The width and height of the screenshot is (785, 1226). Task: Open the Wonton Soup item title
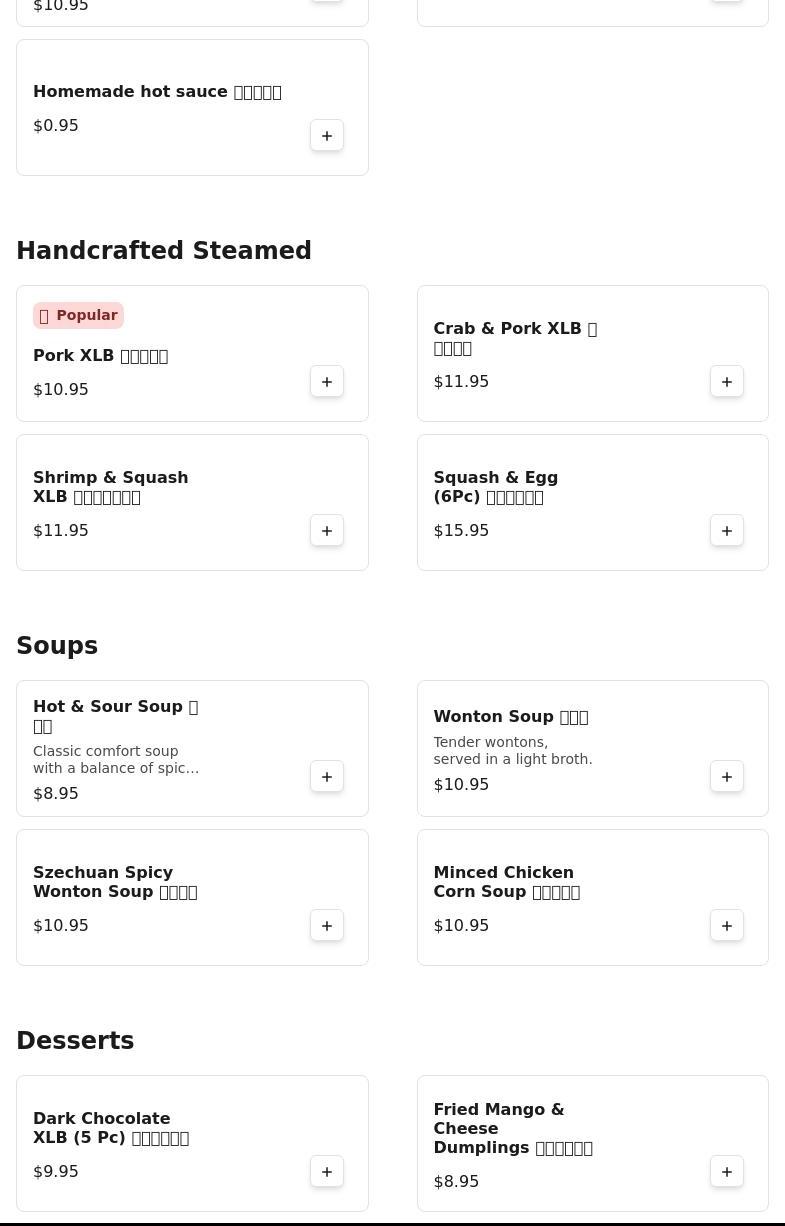(510, 717)
